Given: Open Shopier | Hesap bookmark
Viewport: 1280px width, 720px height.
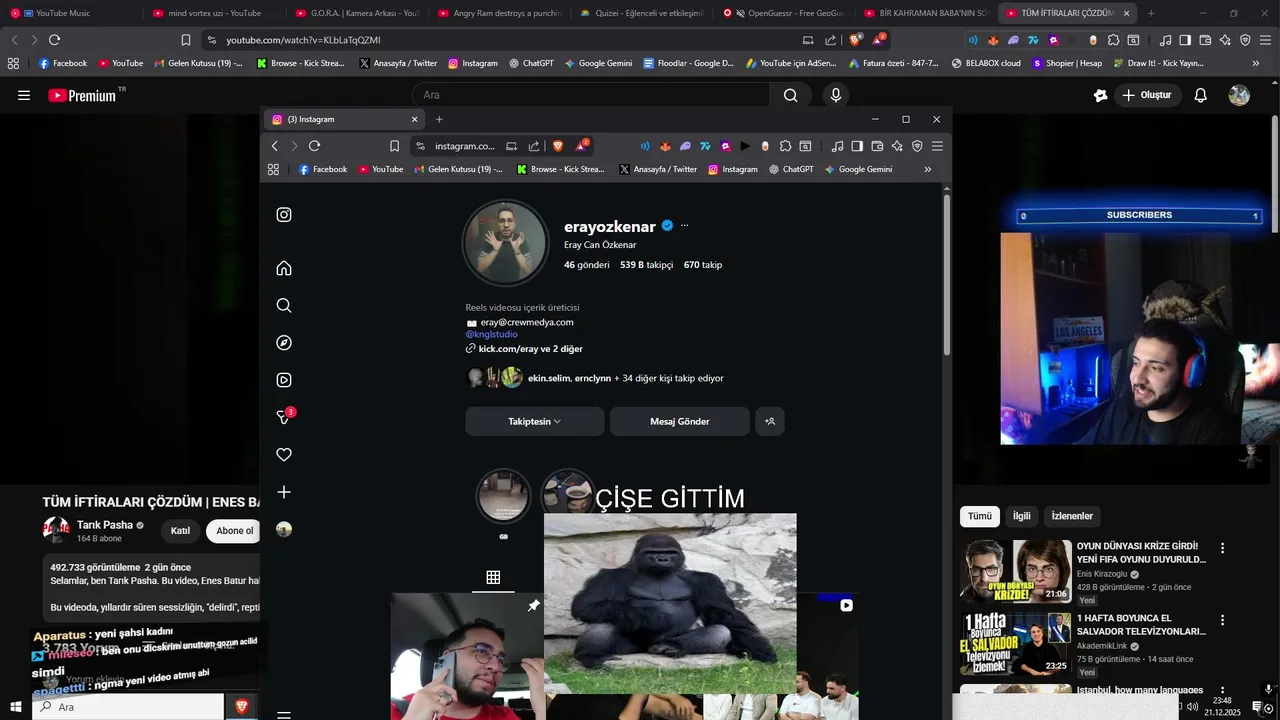Looking at the screenshot, I should click(x=1067, y=63).
